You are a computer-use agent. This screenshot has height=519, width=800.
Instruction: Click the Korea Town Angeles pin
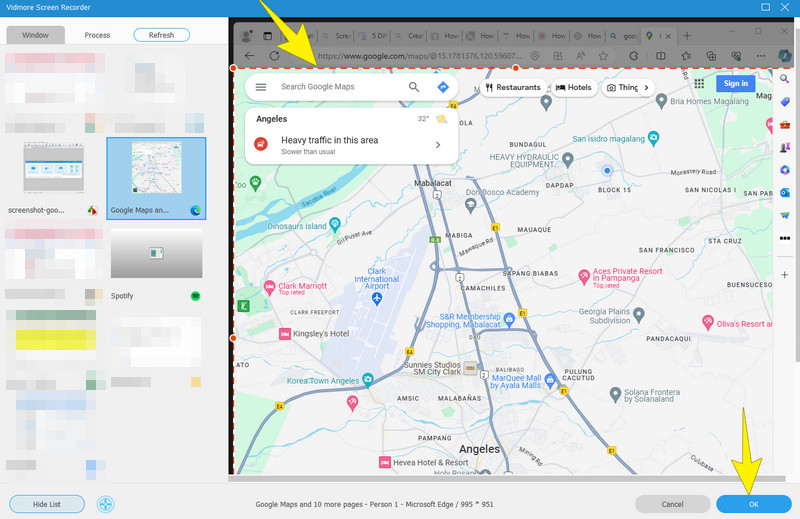(367, 379)
